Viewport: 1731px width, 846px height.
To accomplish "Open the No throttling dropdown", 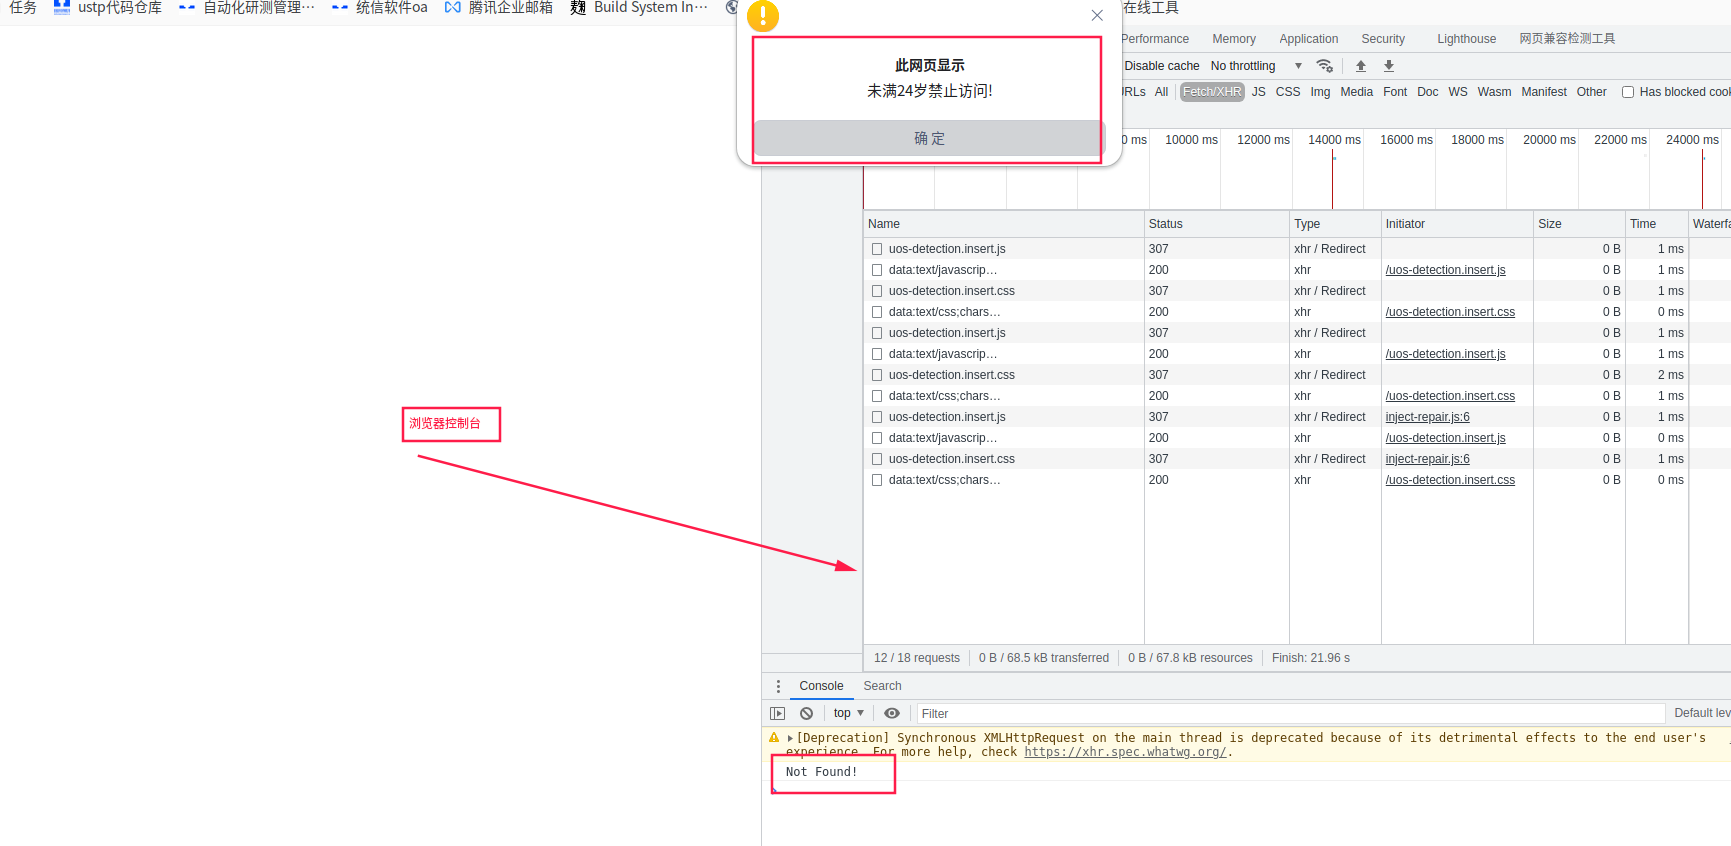I will pyautogui.click(x=1256, y=66).
